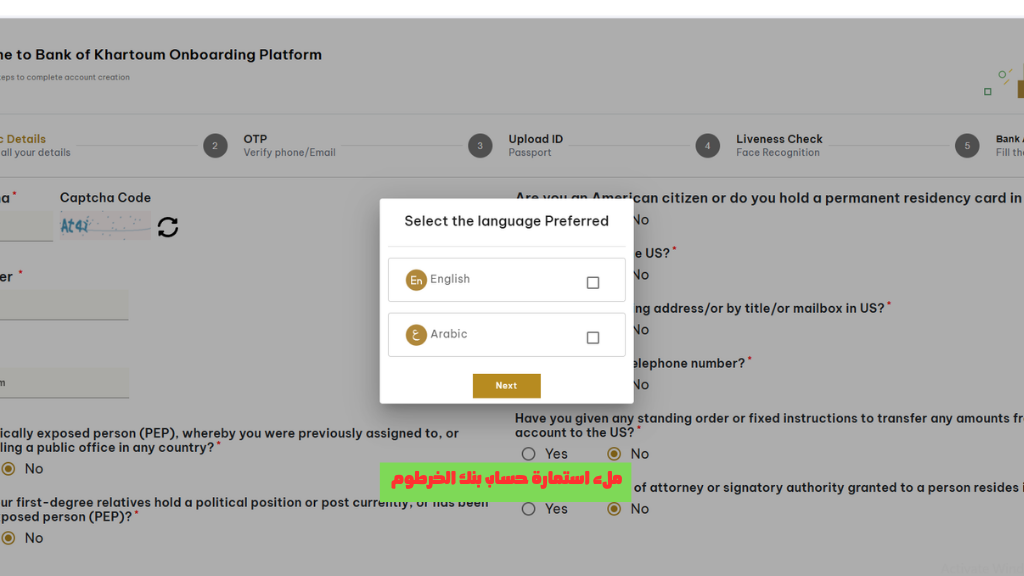Click the English language option row
The height and width of the screenshot is (576, 1024).
[x=507, y=280]
